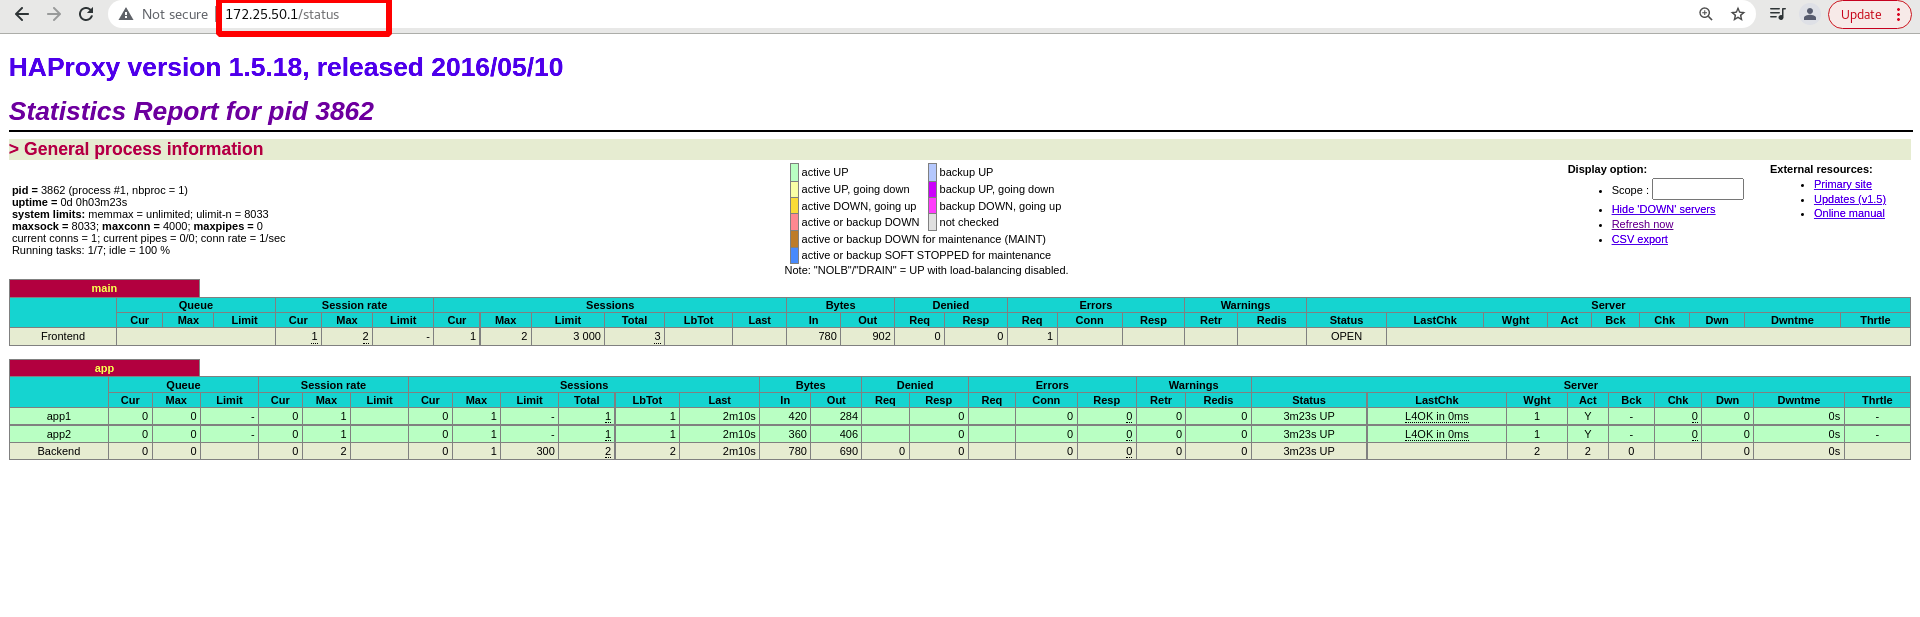Click the app2 server row label

pyautogui.click(x=59, y=434)
